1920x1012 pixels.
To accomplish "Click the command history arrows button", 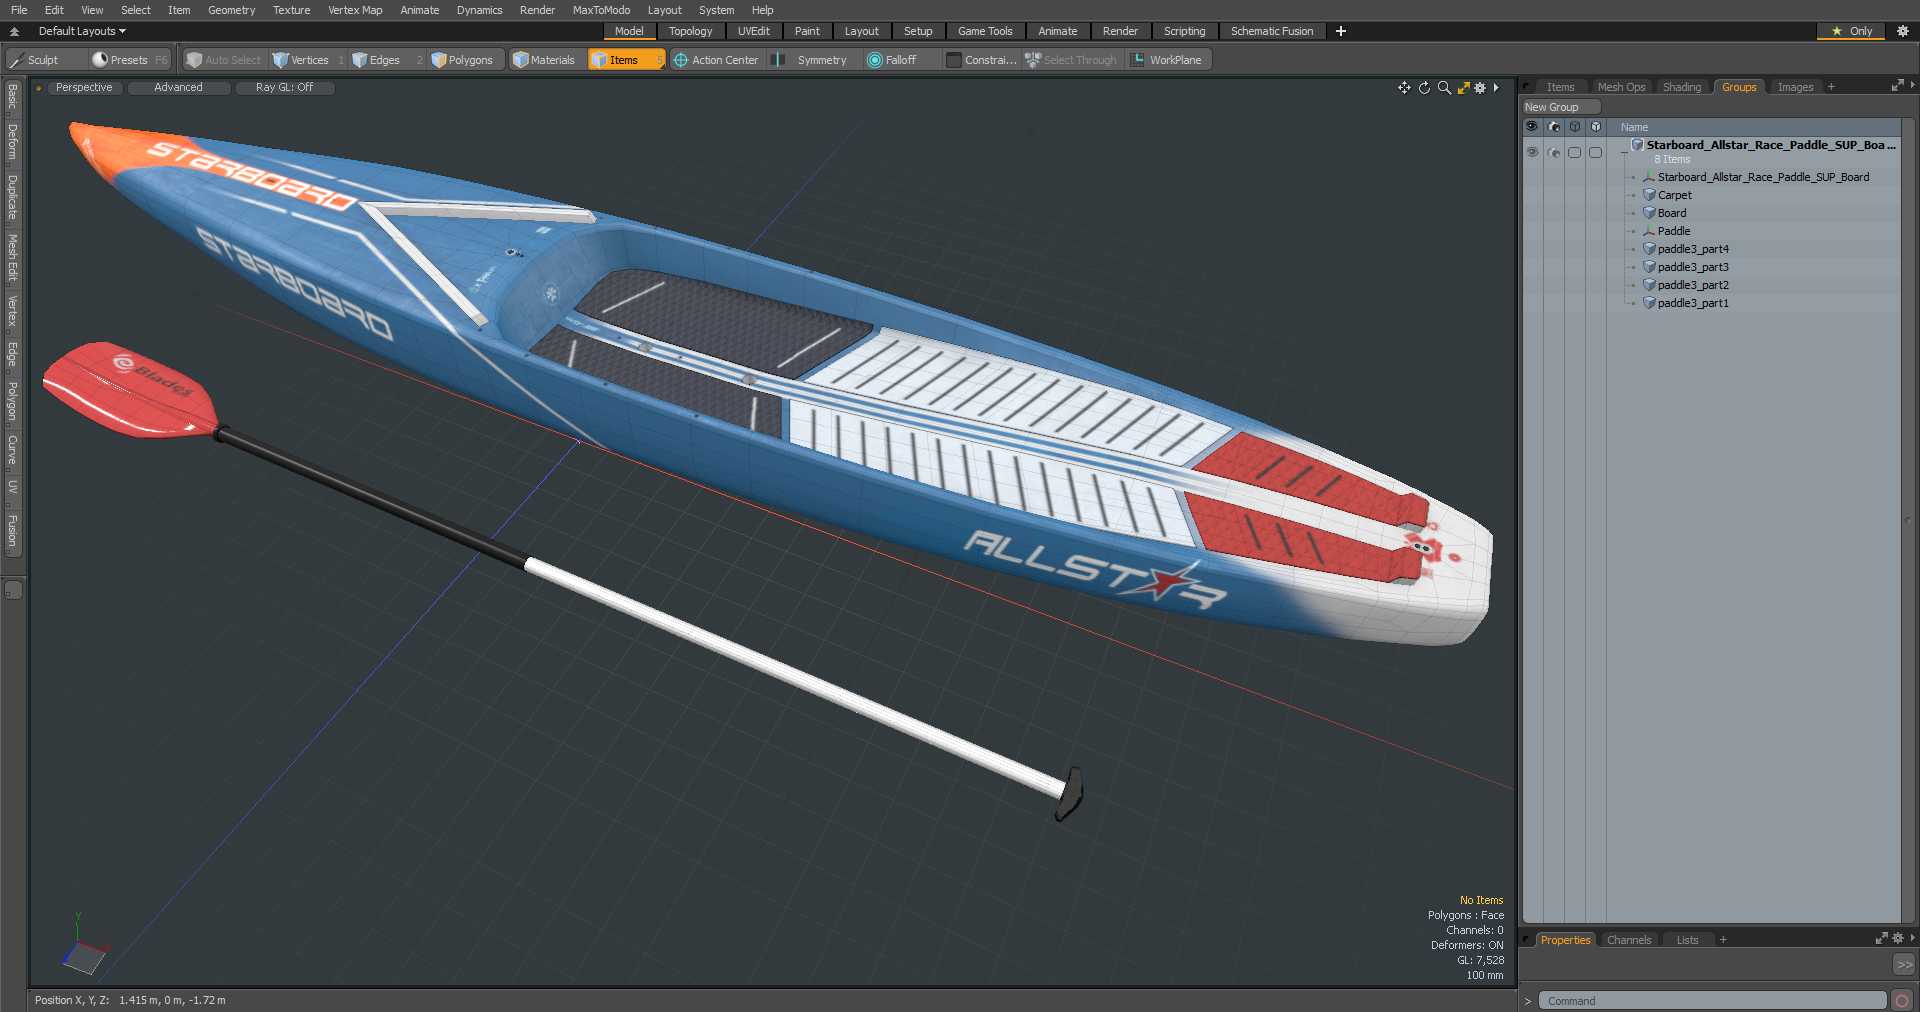I will tap(1904, 965).
